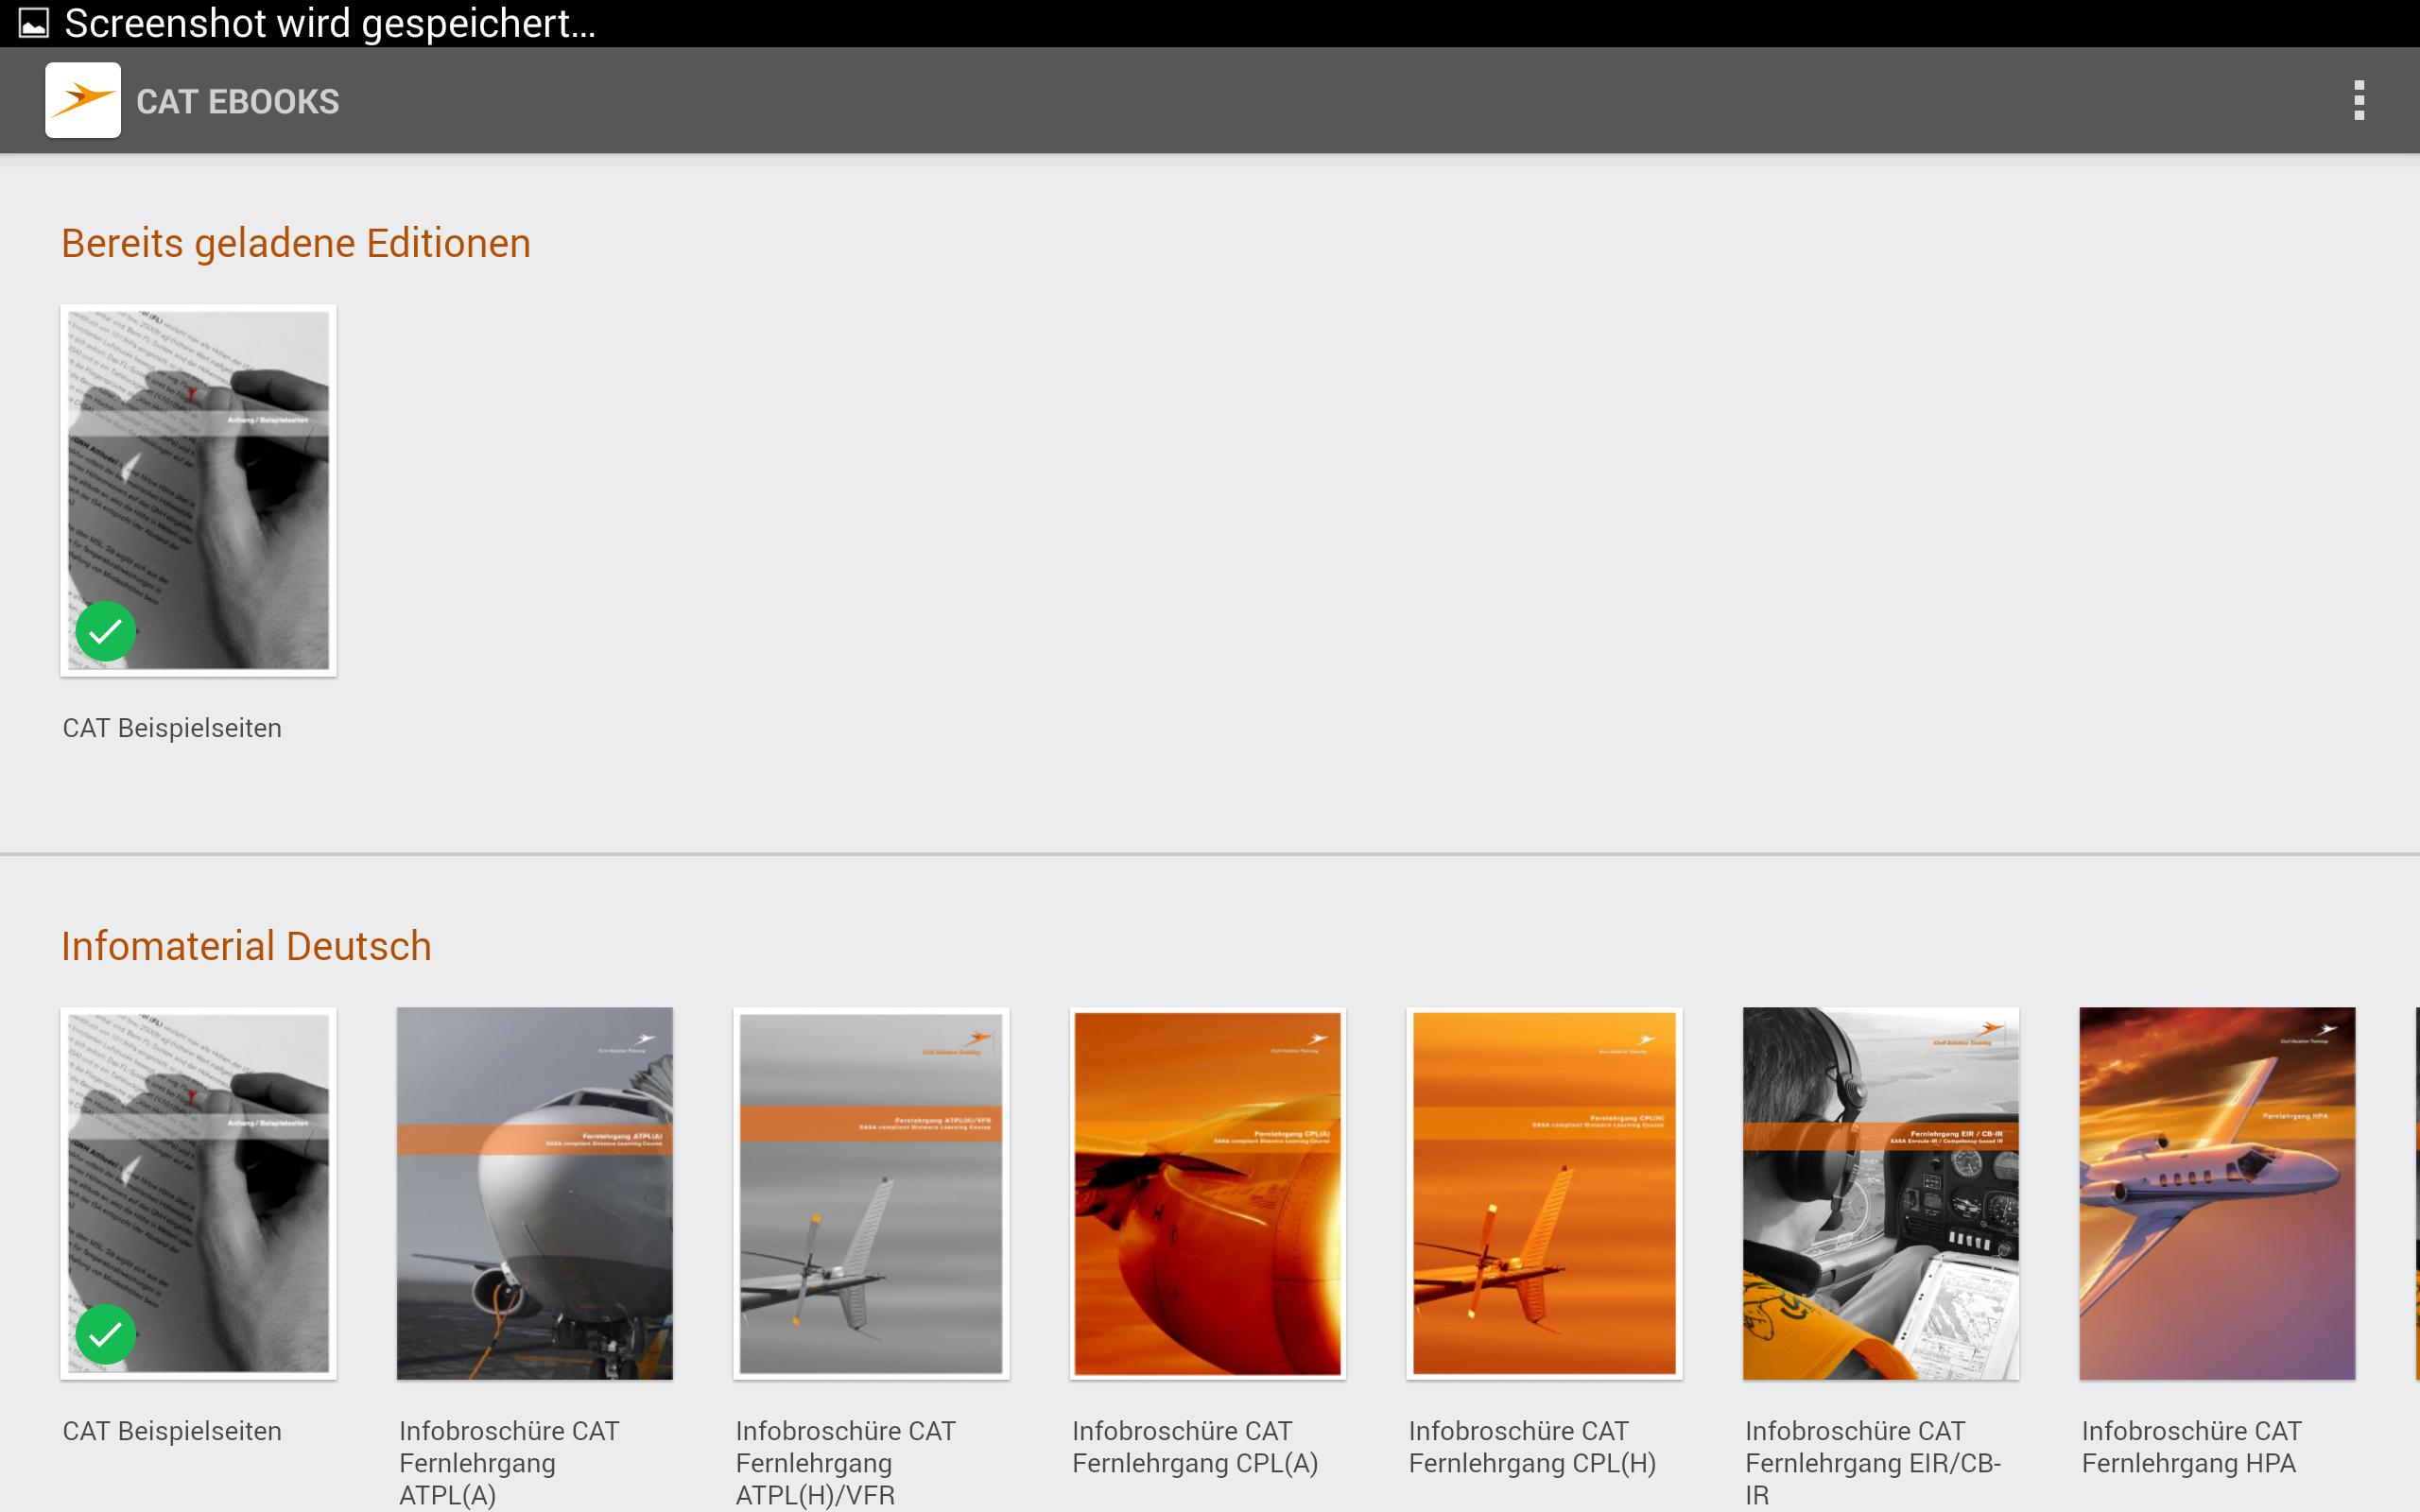2420x1512 pixels.
Task: Tap 'Infobroschüre CAT Fernlehrgang ATPL(A)' label
Action: [509, 1463]
